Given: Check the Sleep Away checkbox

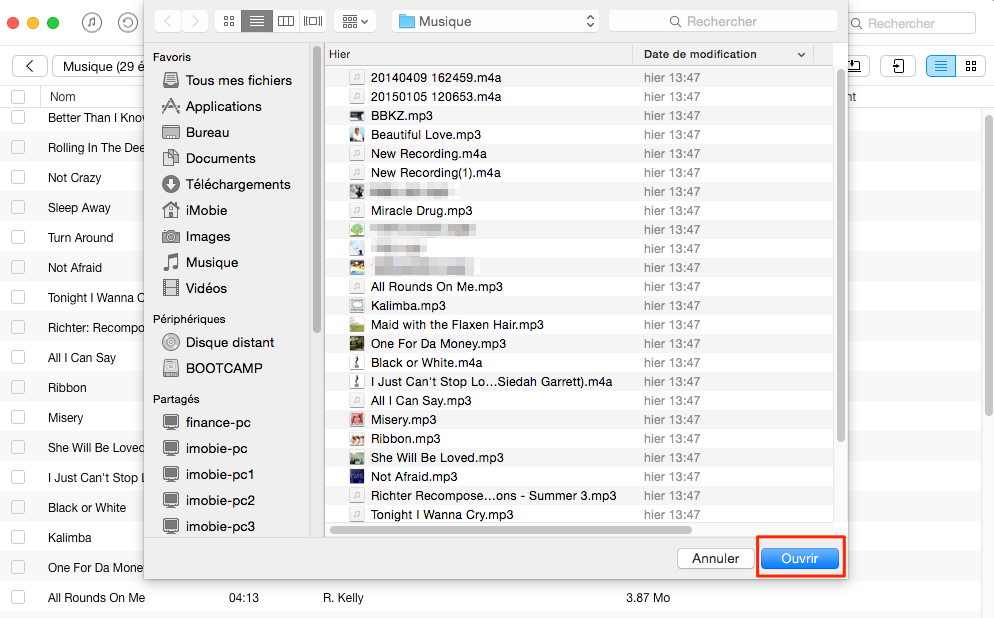Looking at the screenshot, I should pyautogui.click(x=18, y=207).
